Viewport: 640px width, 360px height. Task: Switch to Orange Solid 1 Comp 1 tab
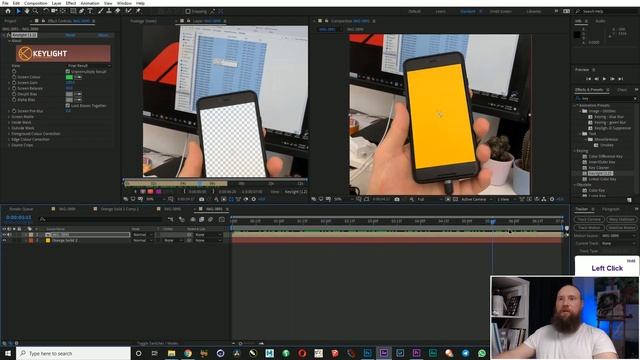pos(120,209)
